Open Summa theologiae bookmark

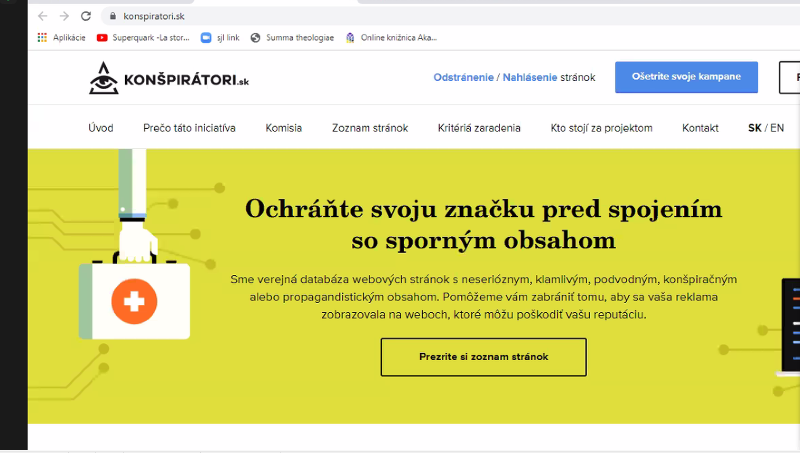292,38
